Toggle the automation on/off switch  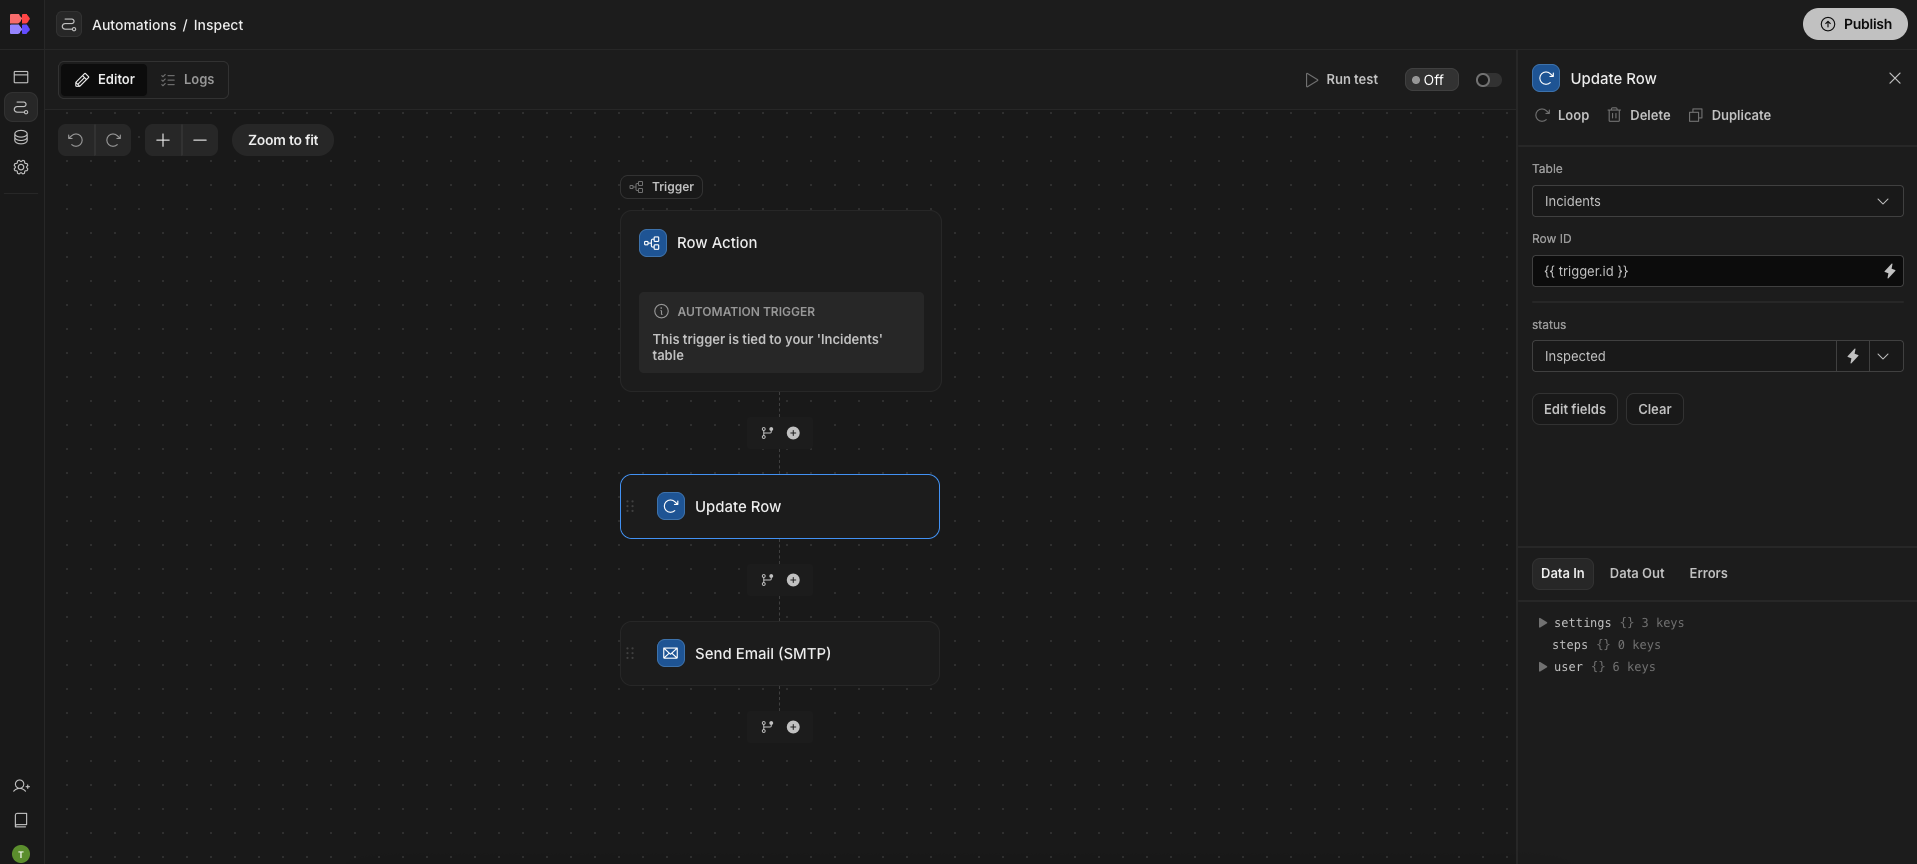click(x=1488, y=80)
